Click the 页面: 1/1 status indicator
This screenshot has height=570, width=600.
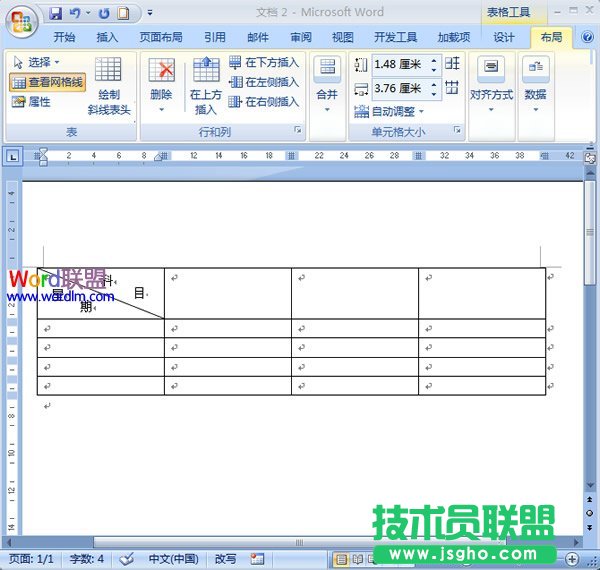(31, 559)
